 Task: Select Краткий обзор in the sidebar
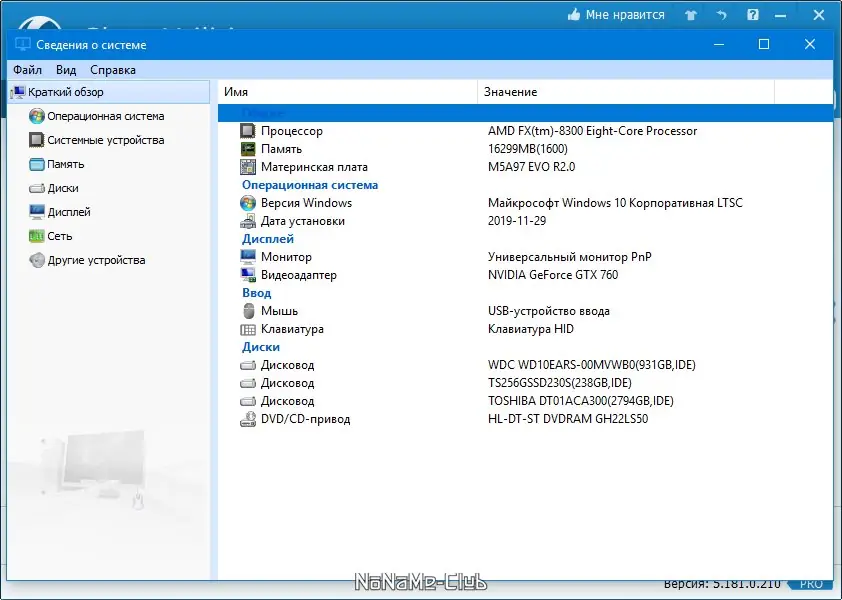tap(109, 92)
